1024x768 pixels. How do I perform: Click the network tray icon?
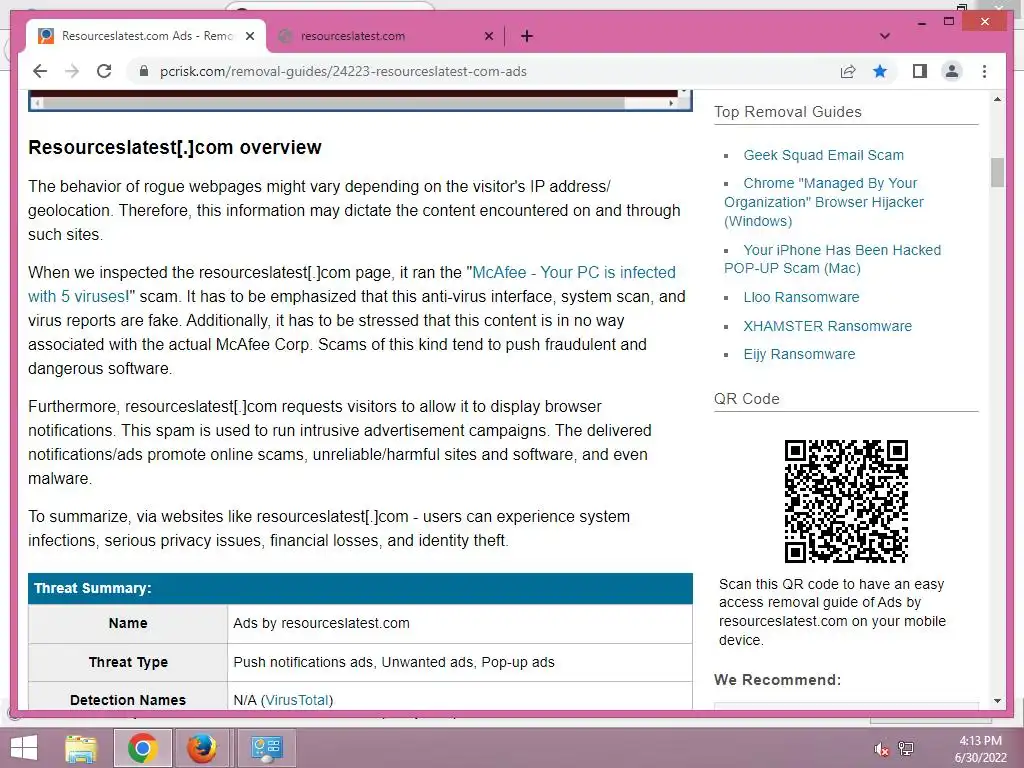click(906, 749)
